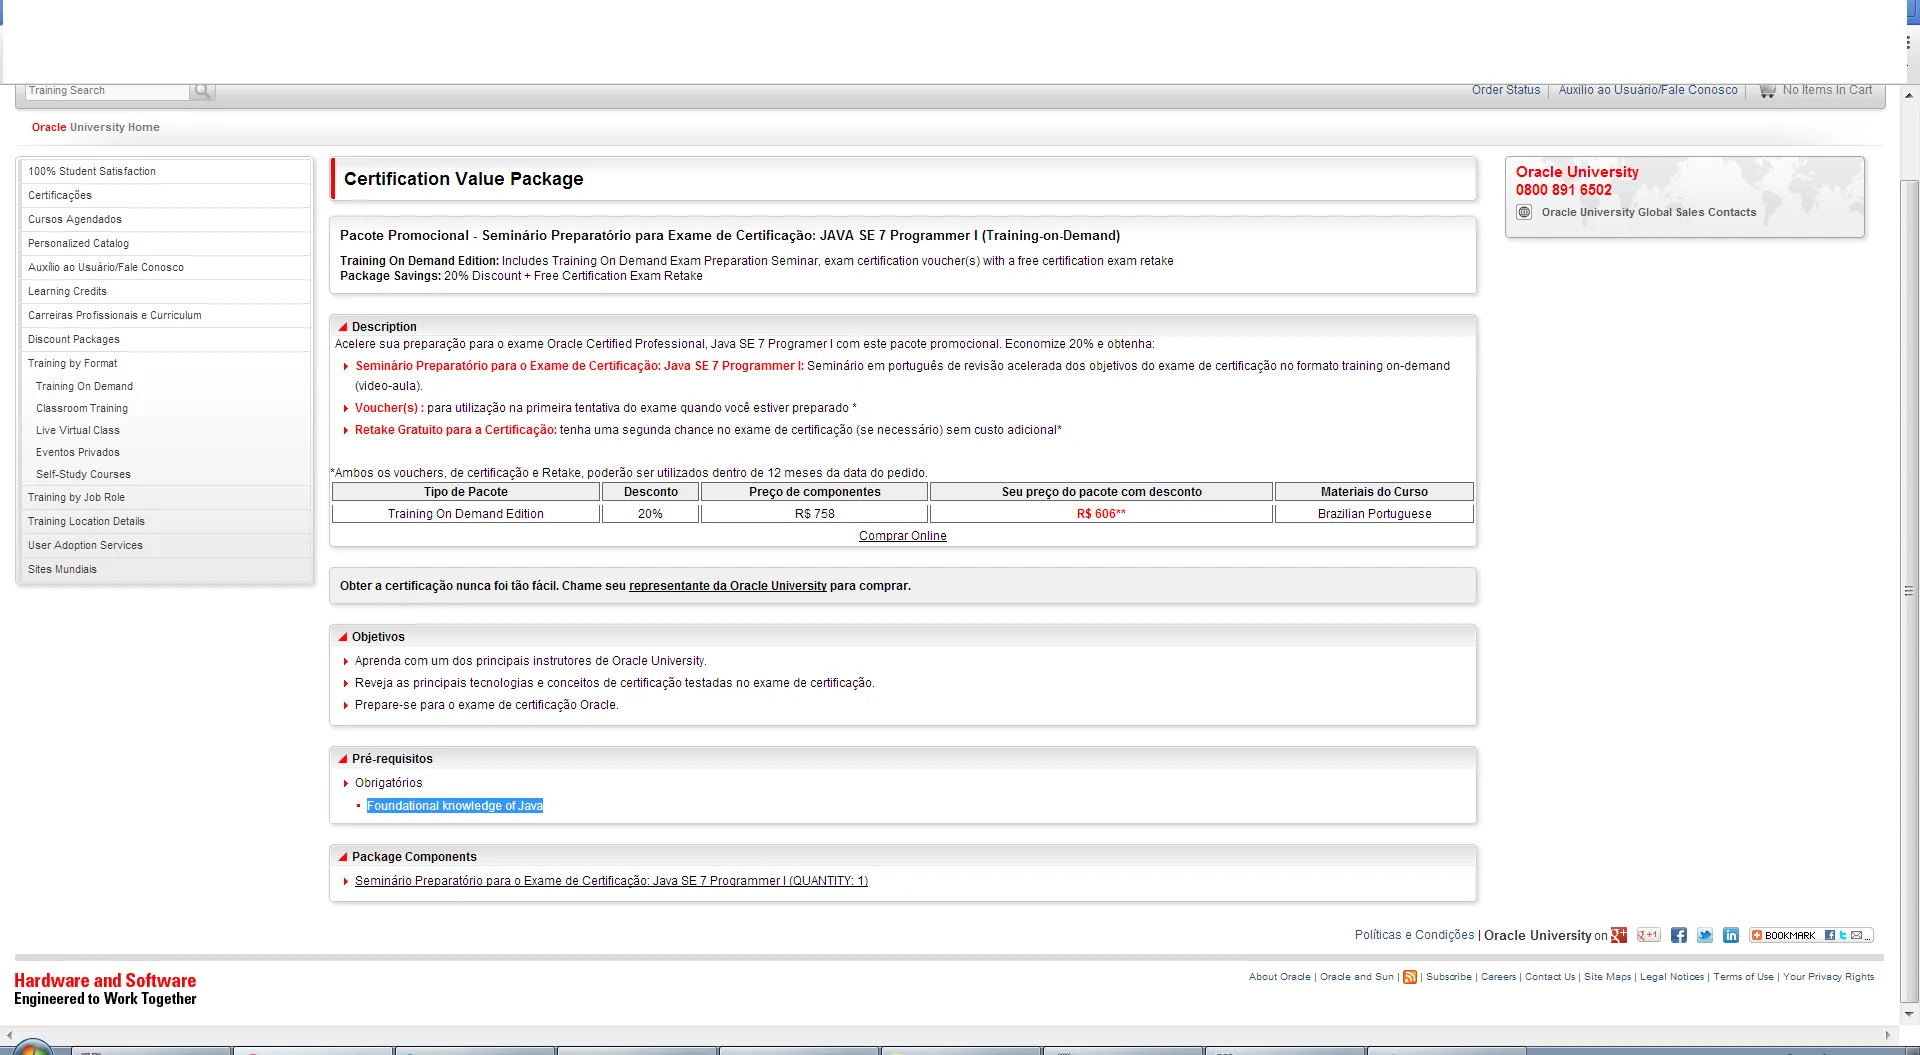Open Training On Demand under Training by Format

(x=84, y=387)
